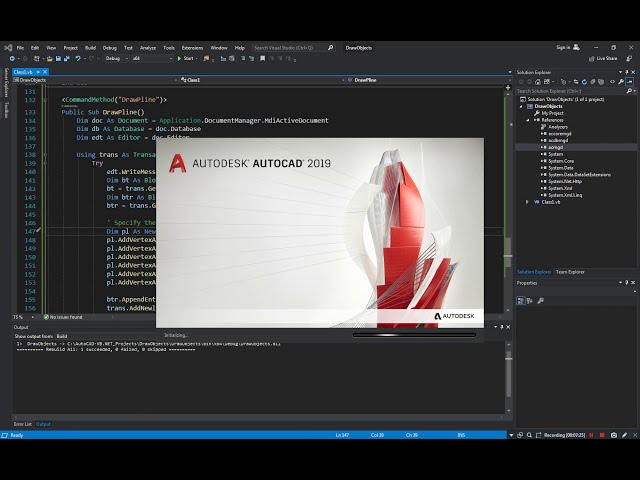Open the Debug configuration dropdown
Screen dimensions: 640x480
click(x=115, y=58)
